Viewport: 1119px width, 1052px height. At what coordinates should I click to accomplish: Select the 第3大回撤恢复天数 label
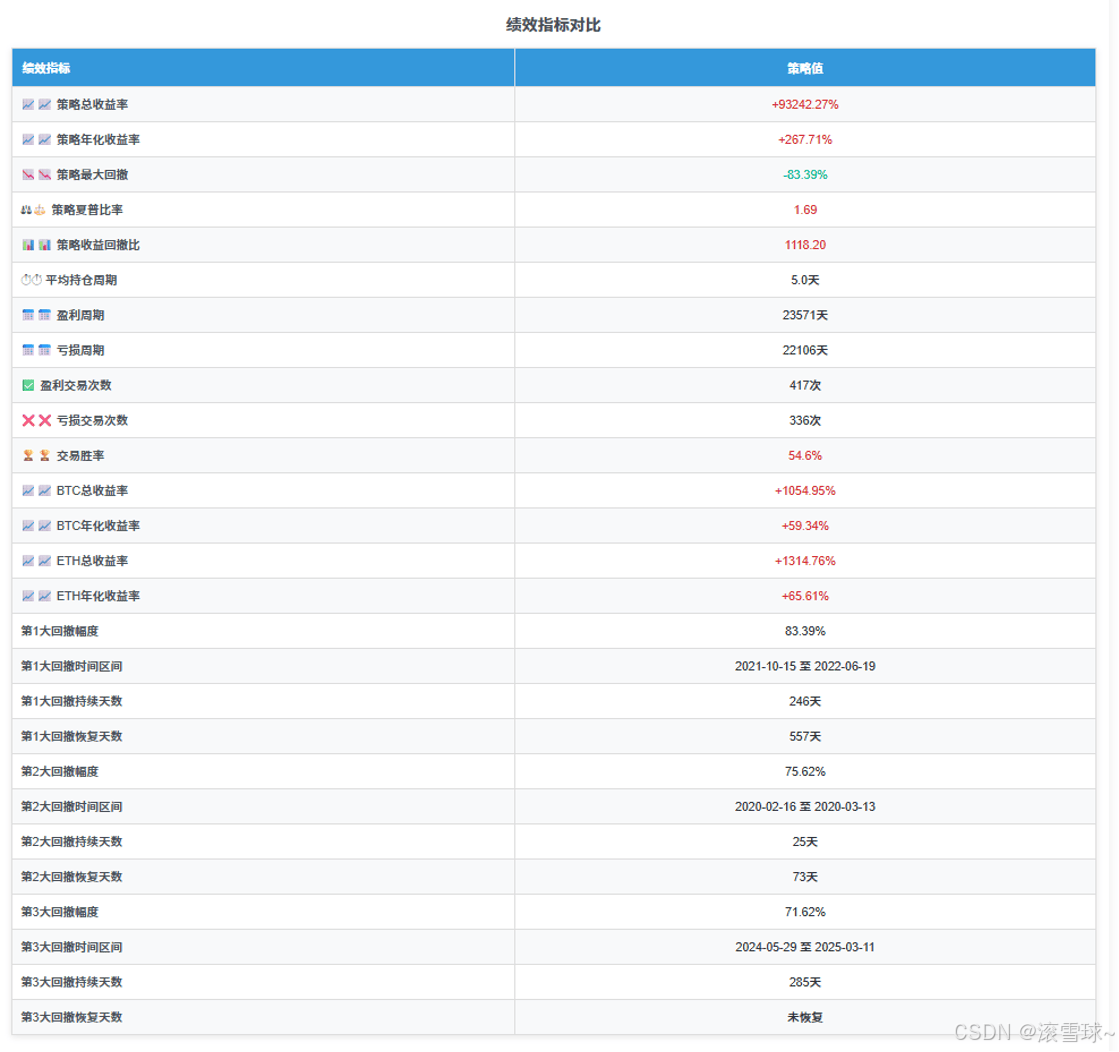72,1017
